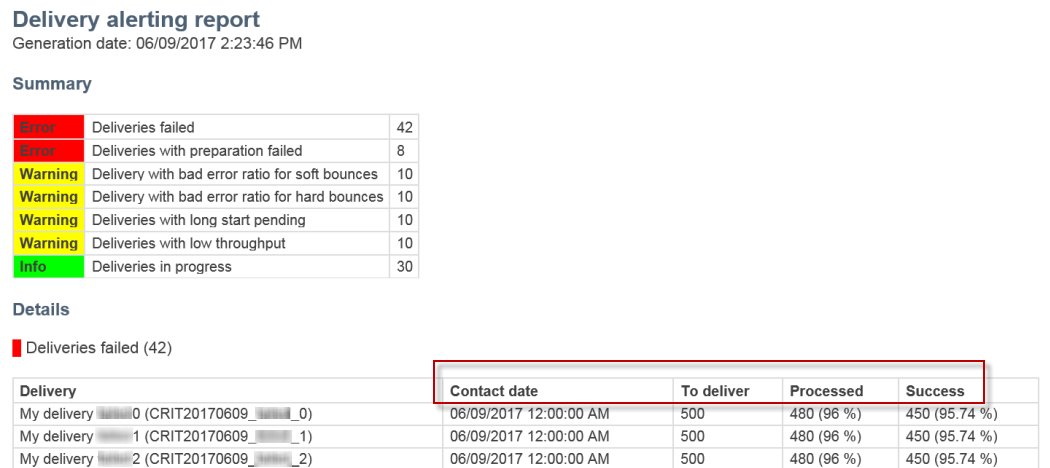Click the yellow Warning label for hard bounces
Image resolution: width=1050 pixels, height=468 pixels.
(49, 197)
